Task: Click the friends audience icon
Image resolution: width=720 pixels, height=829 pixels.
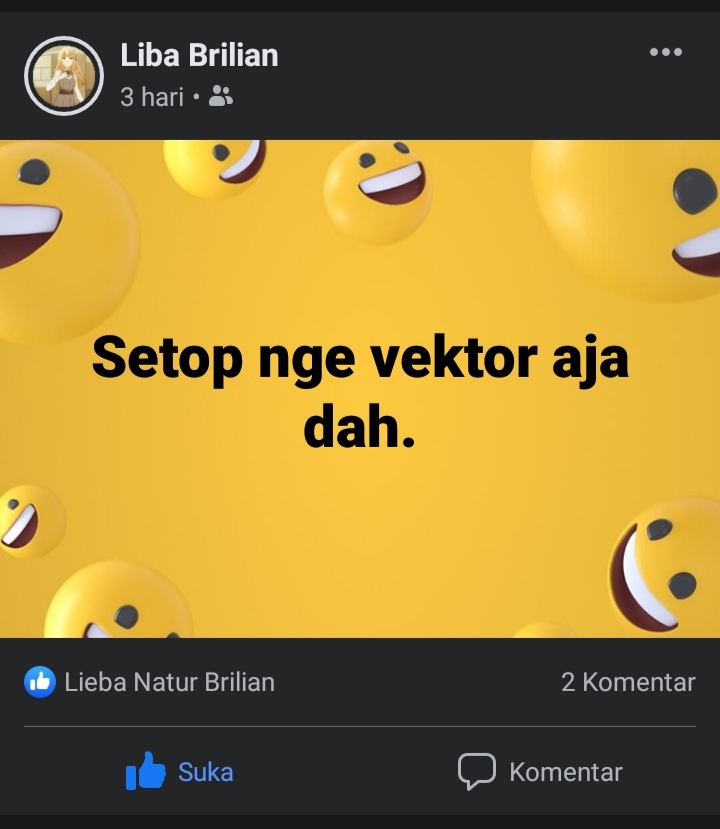Action: point(220,97)
